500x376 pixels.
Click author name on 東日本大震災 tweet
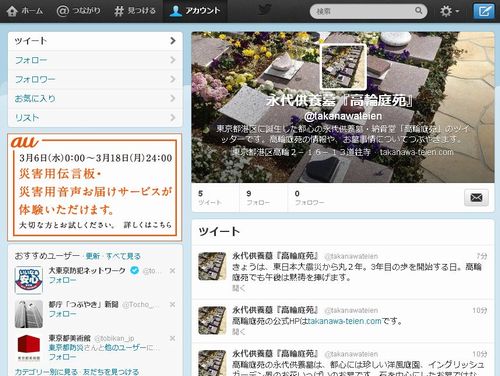pos(275,256)
